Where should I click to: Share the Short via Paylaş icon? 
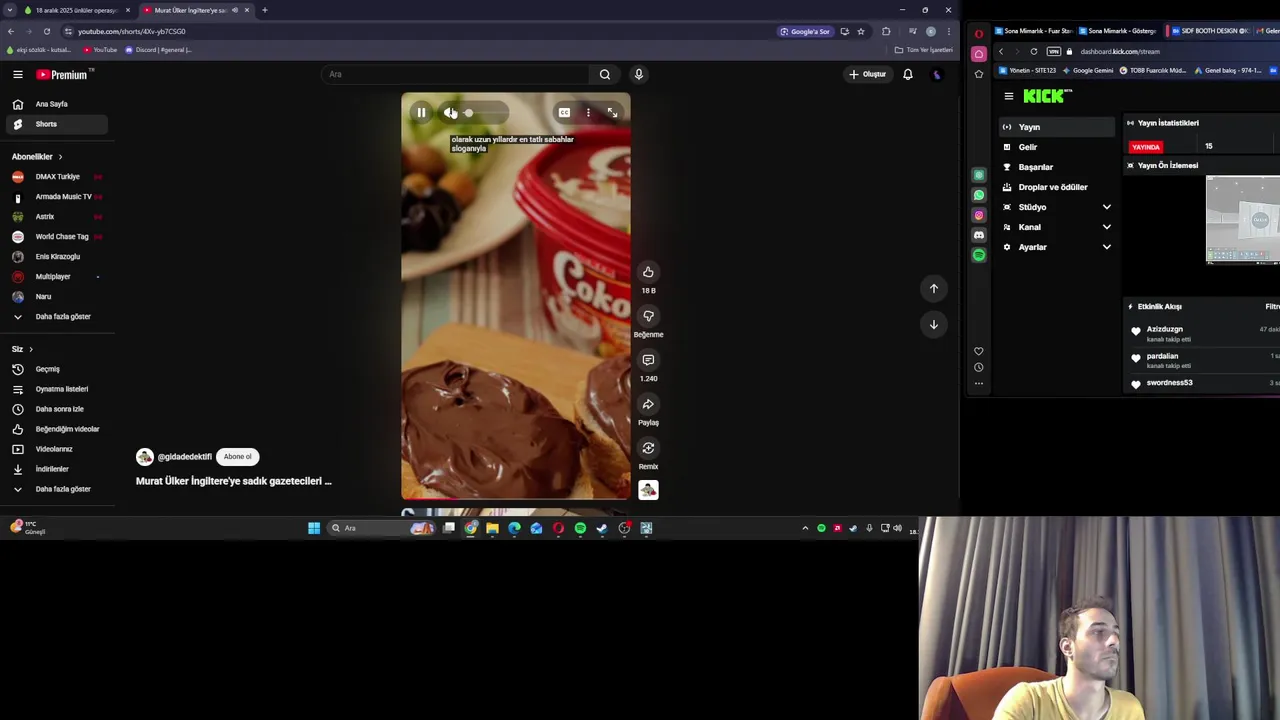click(x=648, y=404)
